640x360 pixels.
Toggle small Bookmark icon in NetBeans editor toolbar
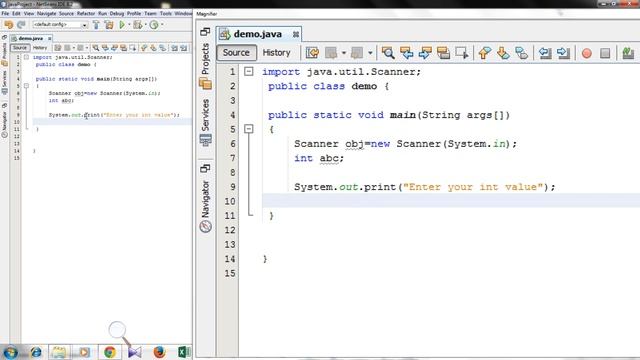click(x=162, y=48)
